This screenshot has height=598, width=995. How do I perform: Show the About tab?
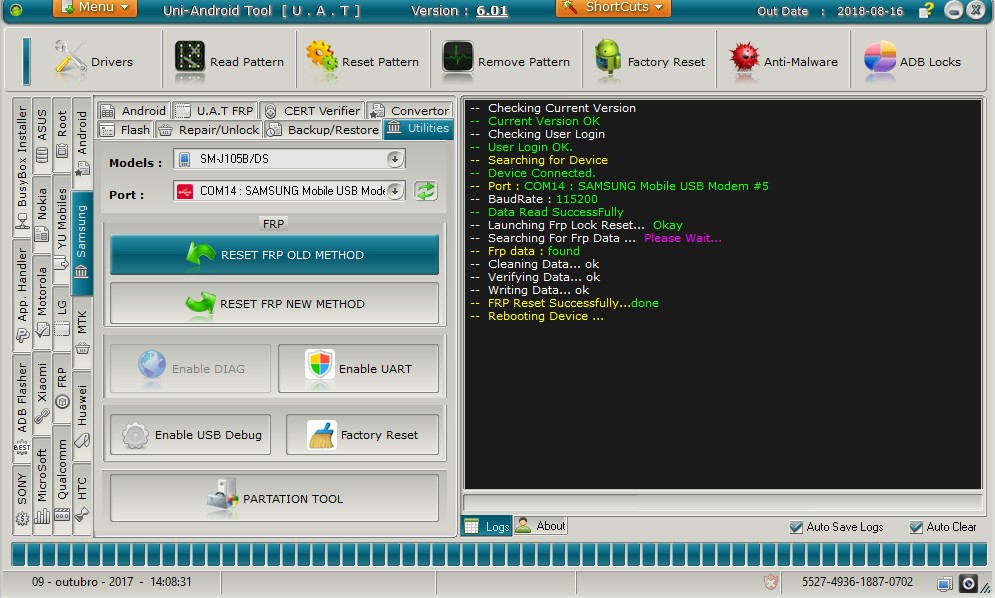point(541,526)
